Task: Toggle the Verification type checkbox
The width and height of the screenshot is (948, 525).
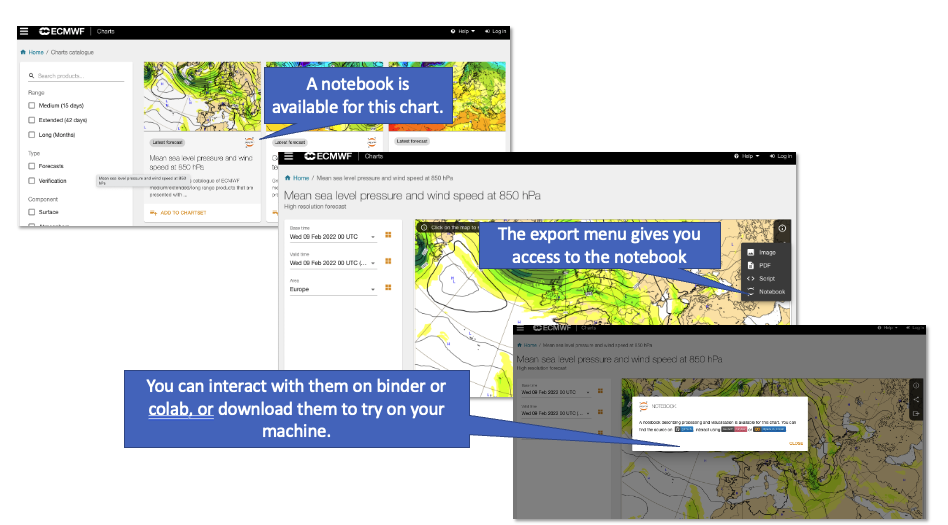Action: point(31,180)
